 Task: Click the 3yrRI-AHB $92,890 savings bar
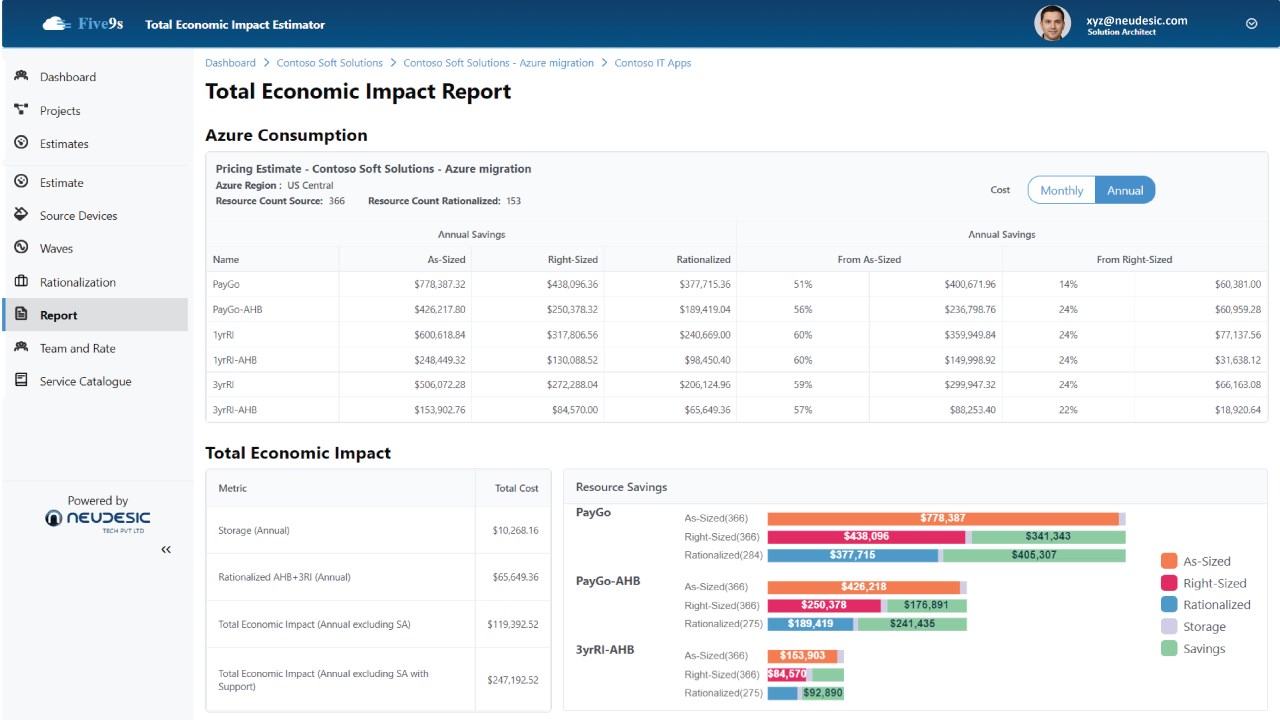click(821, 693)
